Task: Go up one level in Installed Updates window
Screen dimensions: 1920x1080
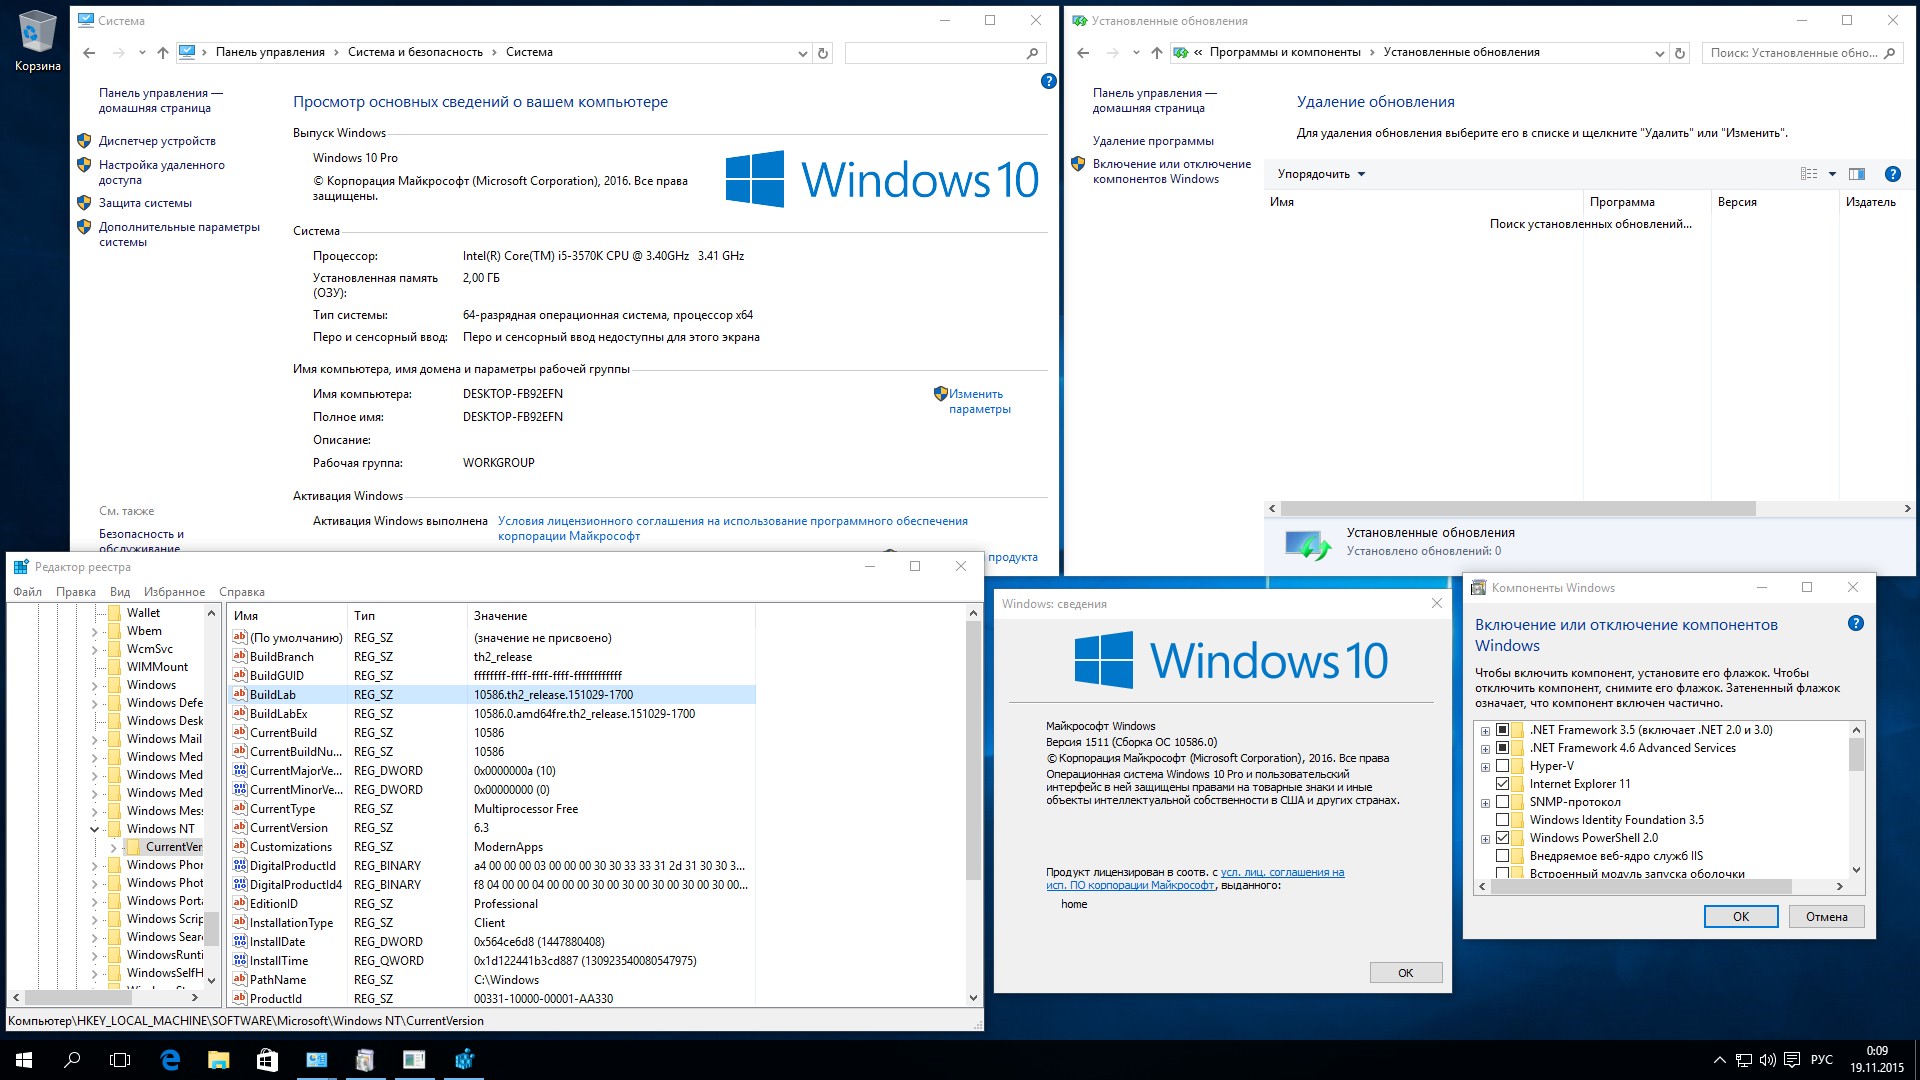Action: 1157,53
